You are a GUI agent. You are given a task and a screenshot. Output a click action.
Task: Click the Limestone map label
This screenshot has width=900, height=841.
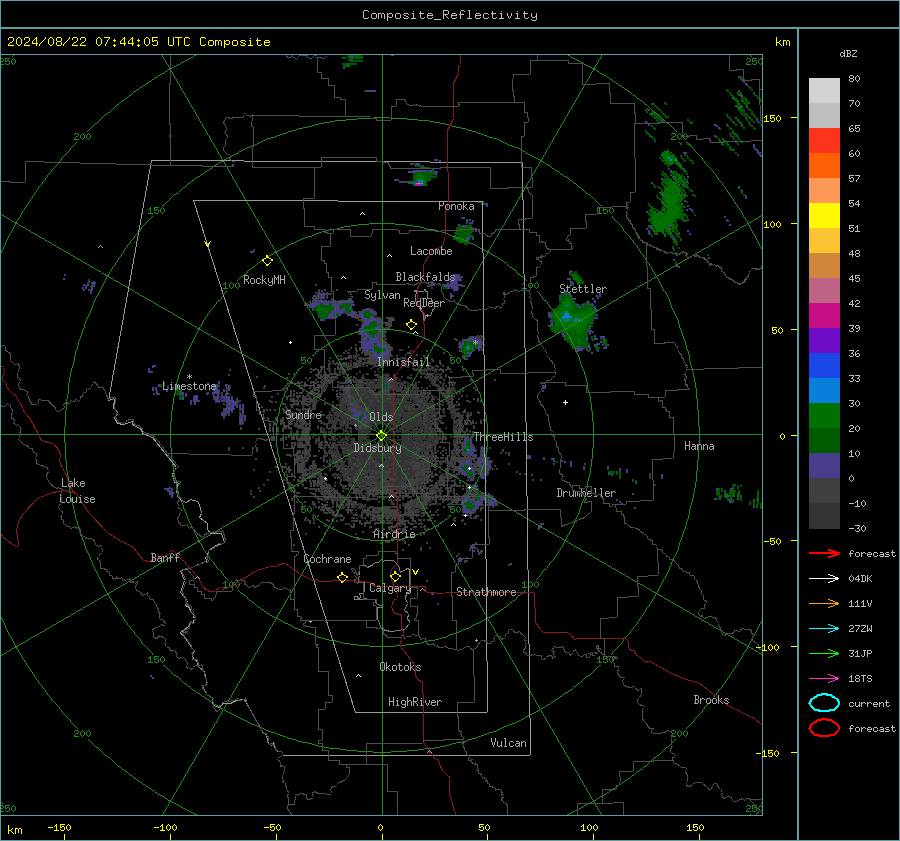(189, 386)
